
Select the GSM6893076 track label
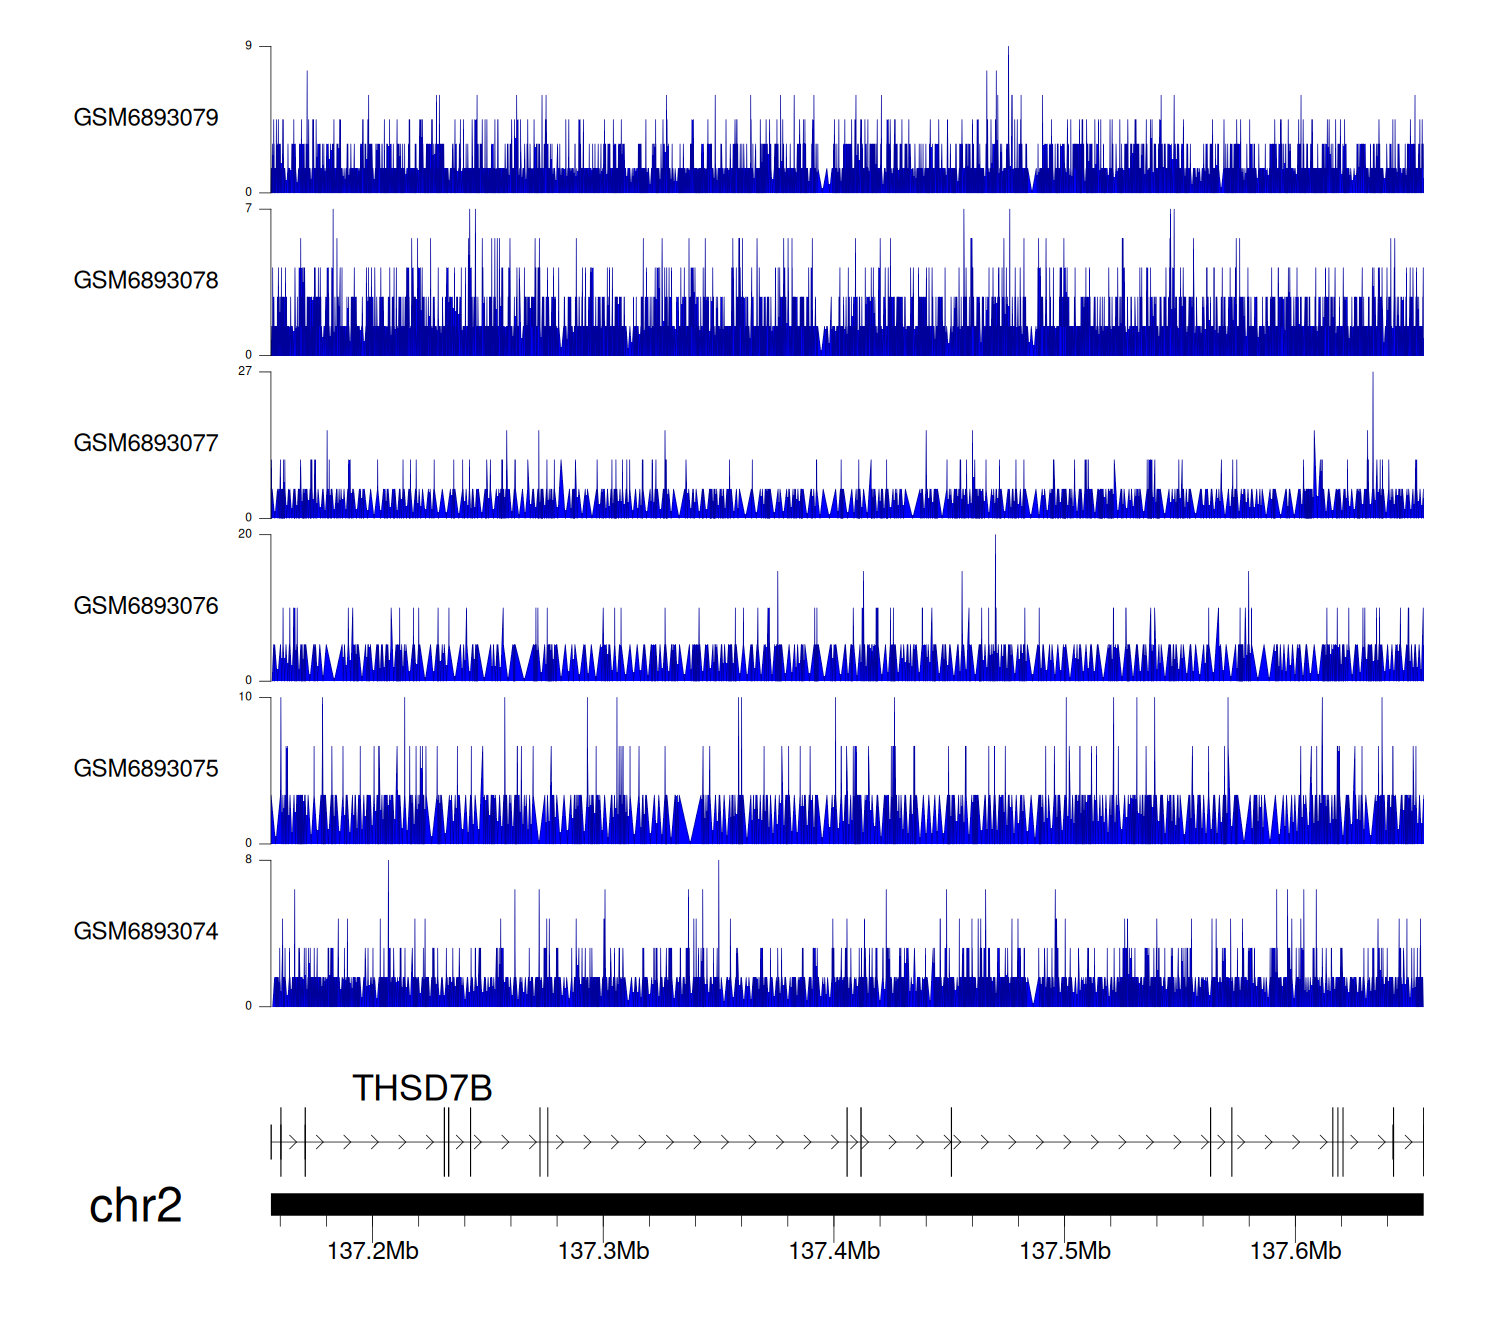coord(146,606)
